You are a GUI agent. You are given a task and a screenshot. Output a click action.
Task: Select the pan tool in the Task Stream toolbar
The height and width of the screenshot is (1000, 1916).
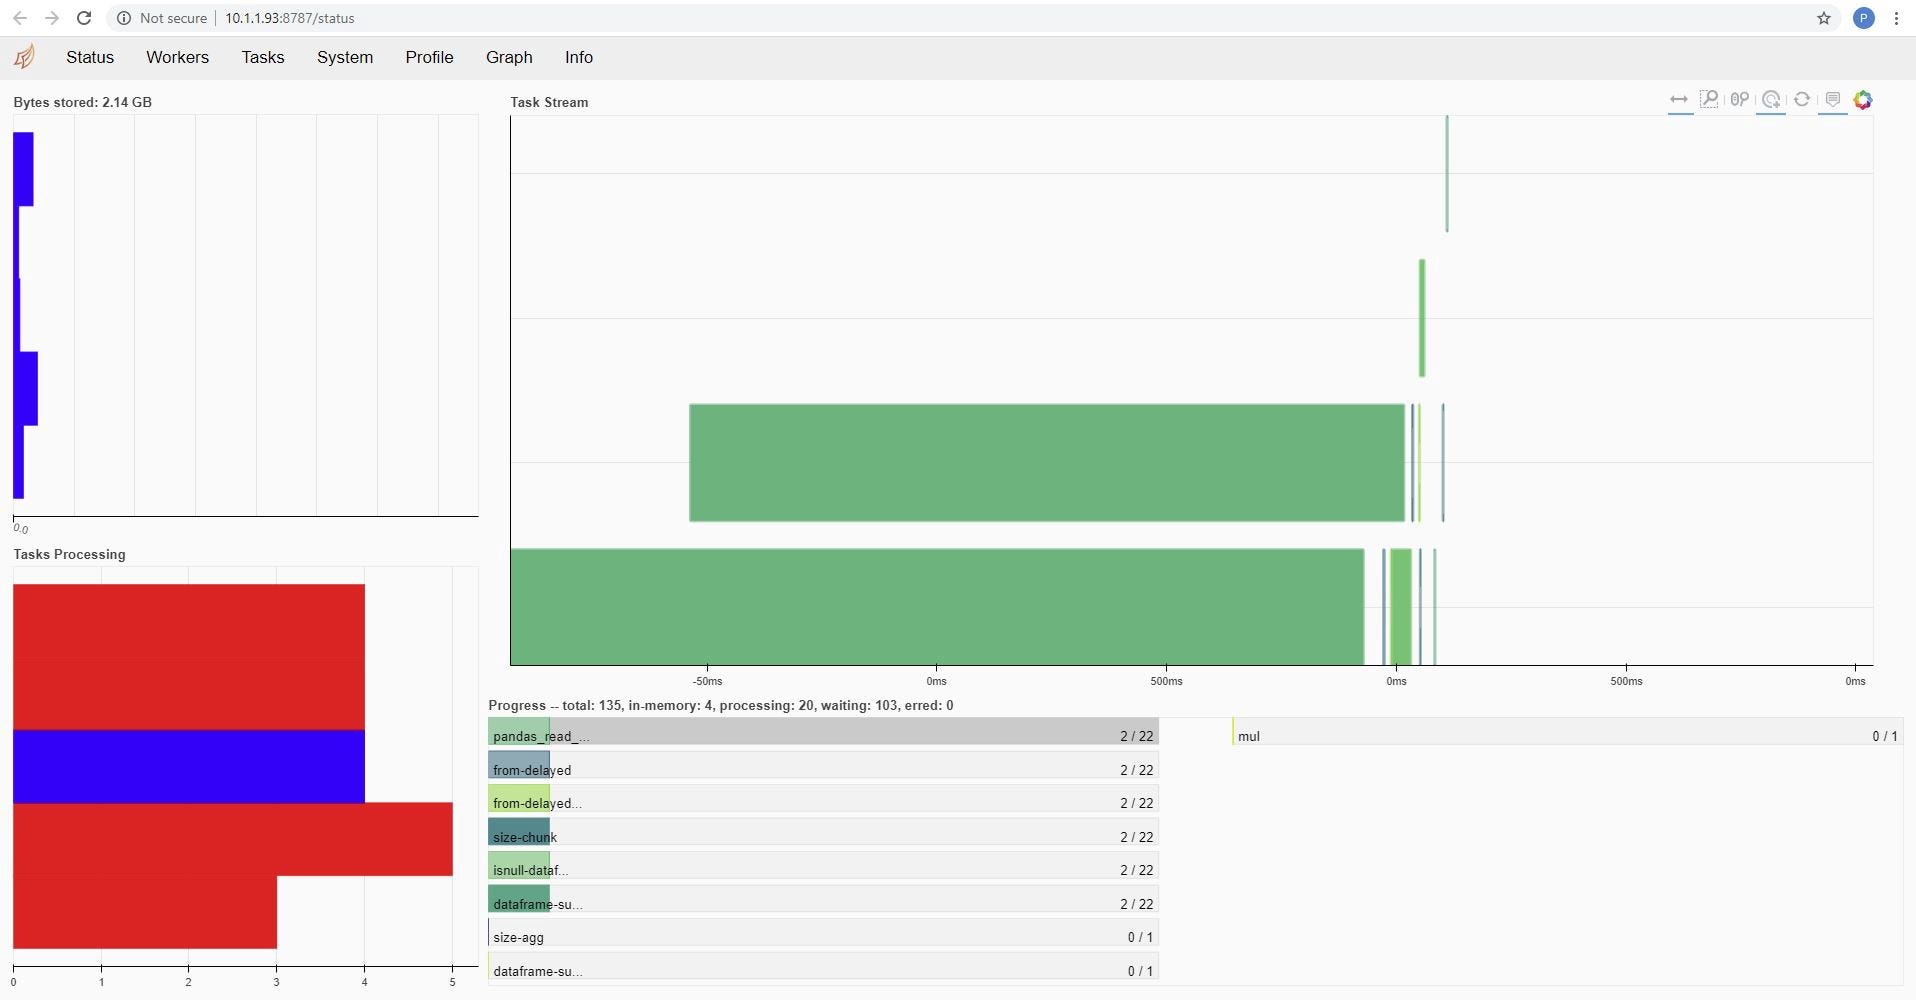tap(1679, 100)
